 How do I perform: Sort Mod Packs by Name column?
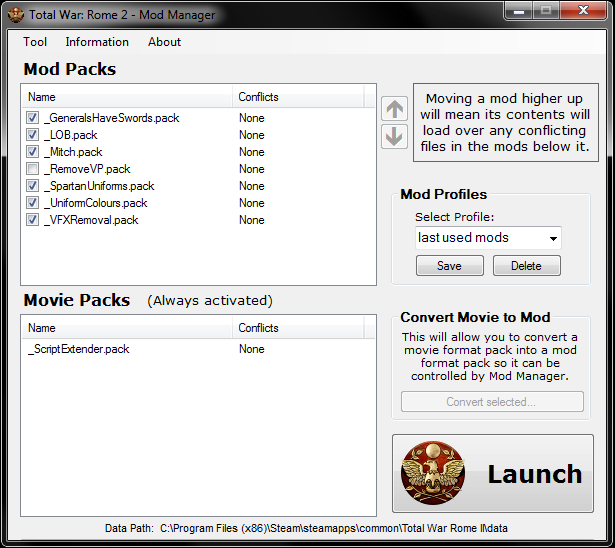[127, 96]
